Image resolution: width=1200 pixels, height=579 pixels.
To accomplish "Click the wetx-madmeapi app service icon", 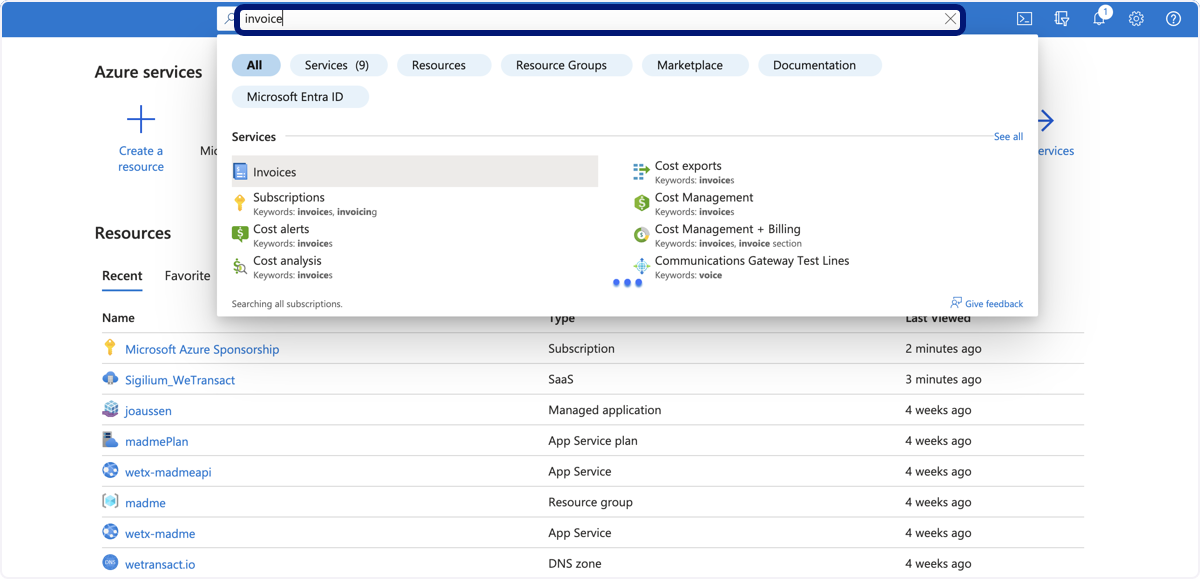I will tap(110, 471).
